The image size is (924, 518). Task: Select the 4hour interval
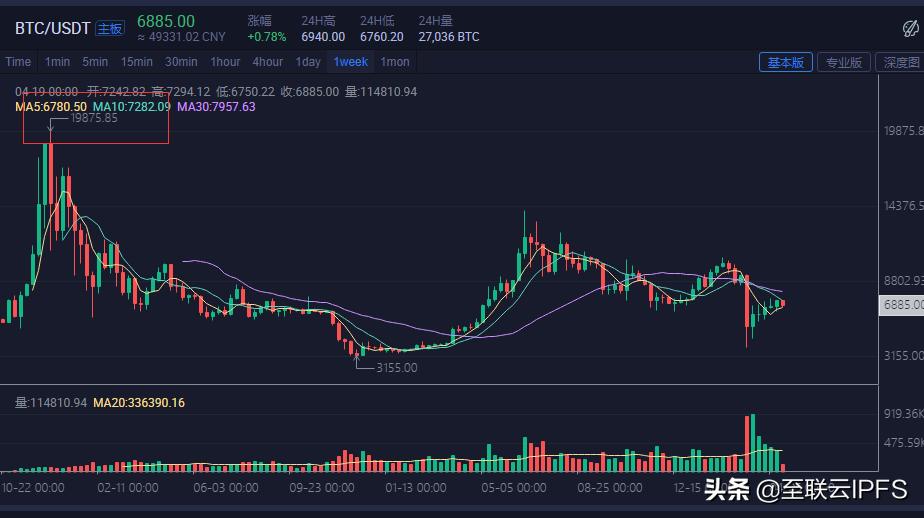pos(268,62)
